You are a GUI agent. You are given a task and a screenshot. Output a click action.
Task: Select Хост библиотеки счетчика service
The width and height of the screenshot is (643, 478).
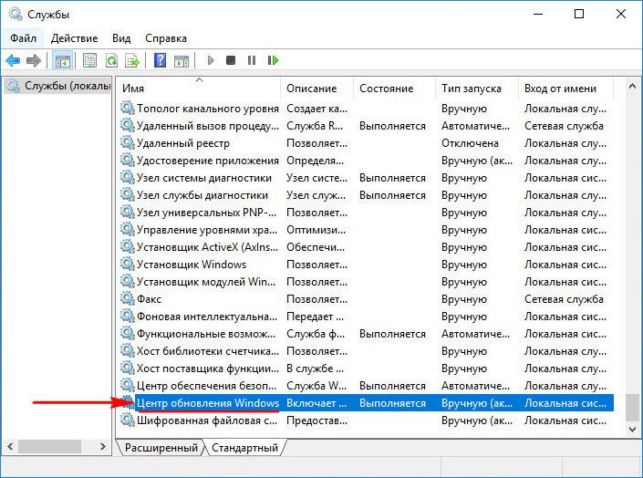pyautogui.click(x=367, y=351)
